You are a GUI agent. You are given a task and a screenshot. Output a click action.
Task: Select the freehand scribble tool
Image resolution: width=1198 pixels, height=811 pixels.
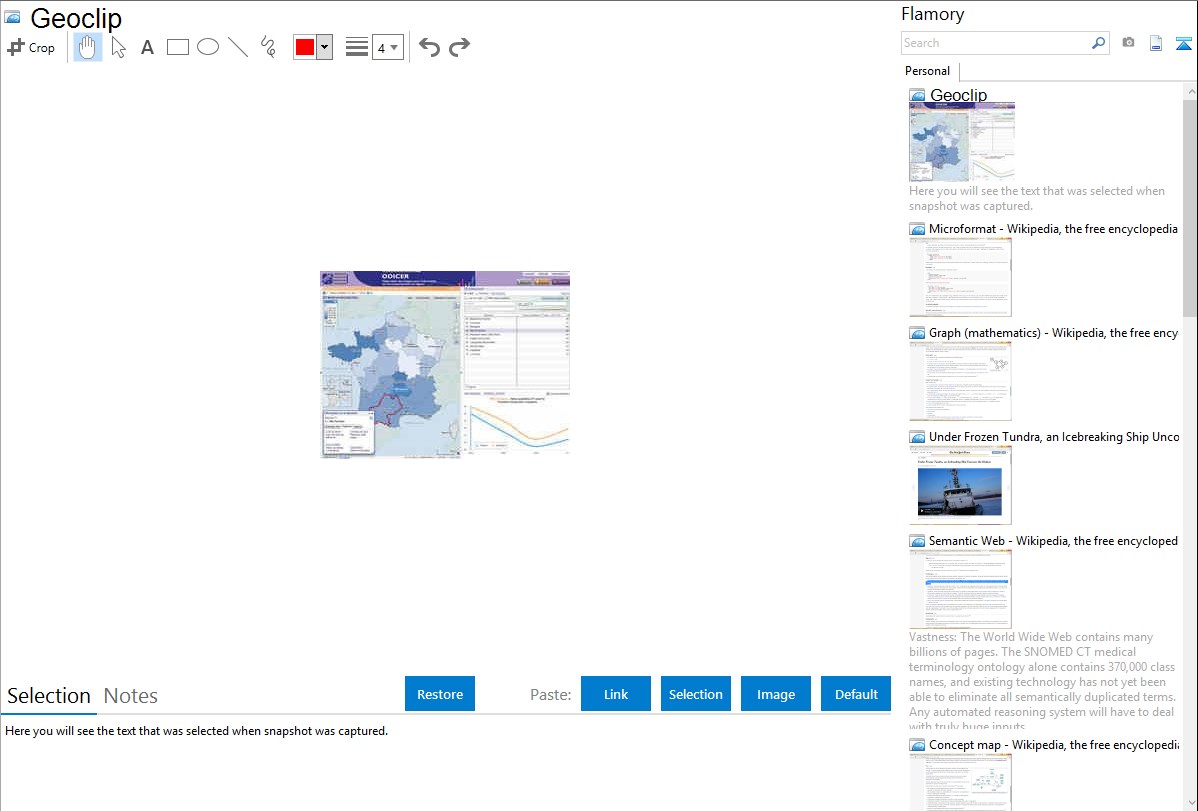268,47
